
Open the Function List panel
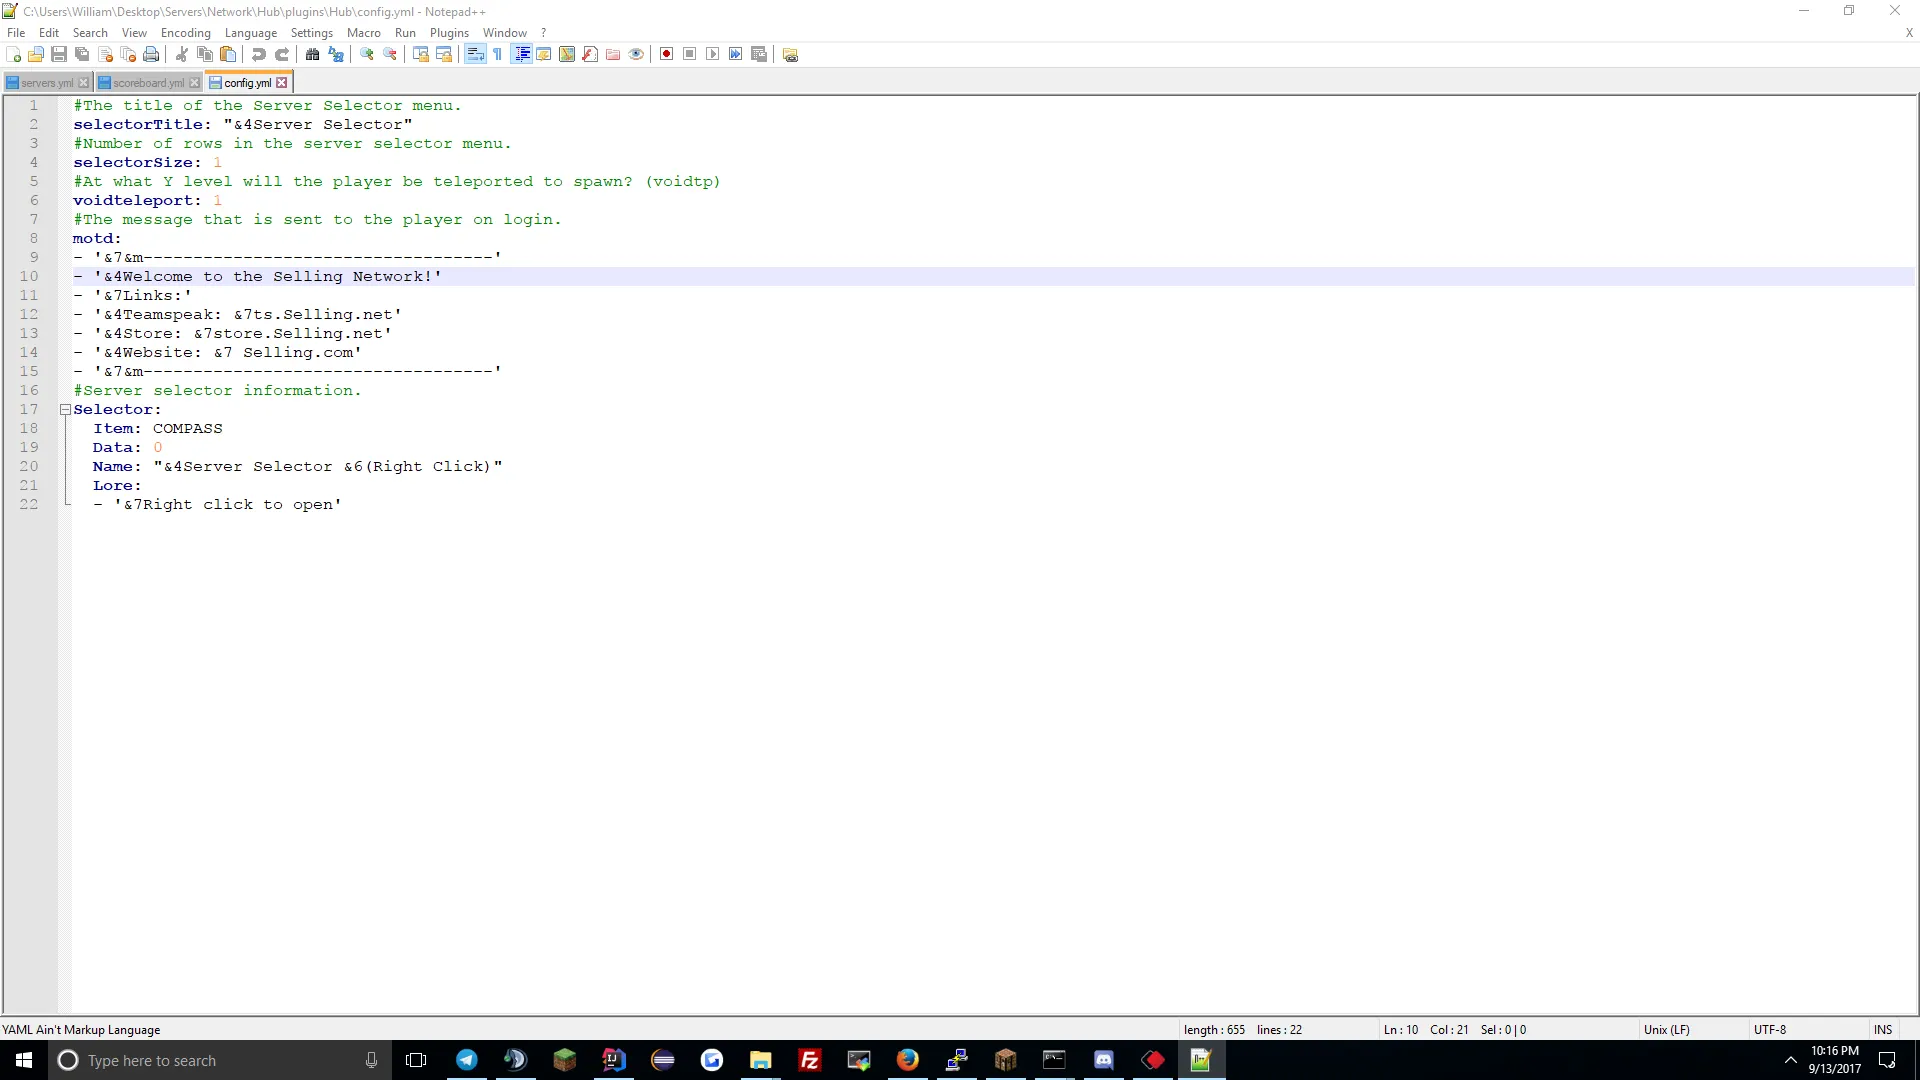(x=590, y=54)
